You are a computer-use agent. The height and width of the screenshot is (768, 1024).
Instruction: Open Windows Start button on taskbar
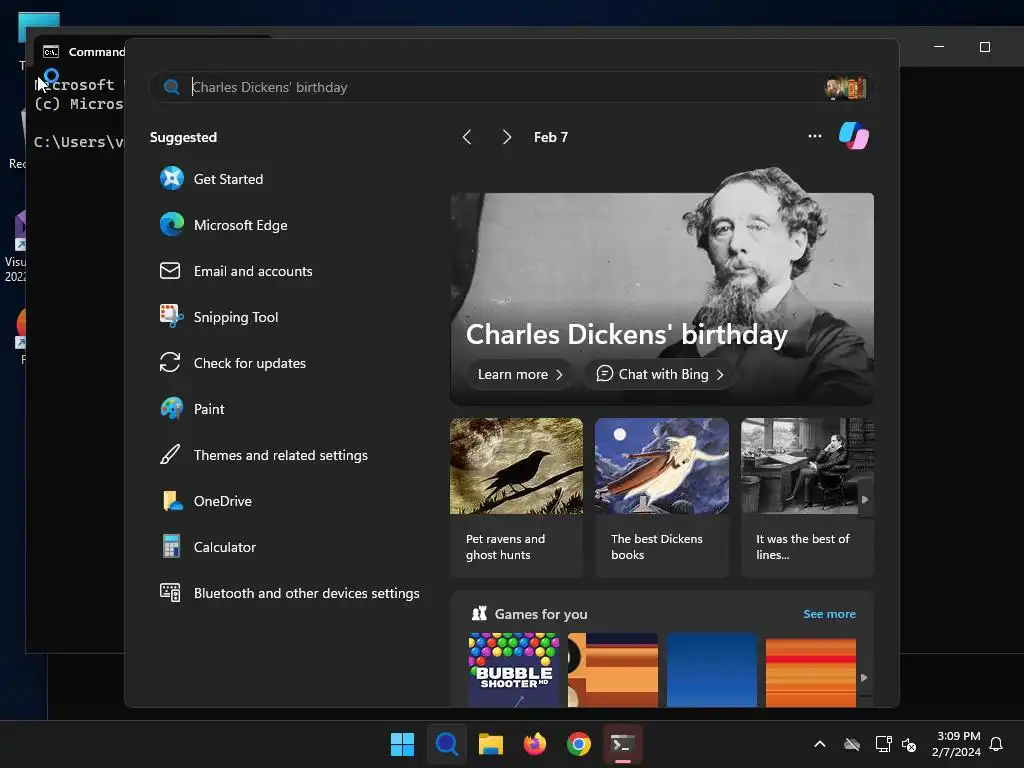click(402, 744)
